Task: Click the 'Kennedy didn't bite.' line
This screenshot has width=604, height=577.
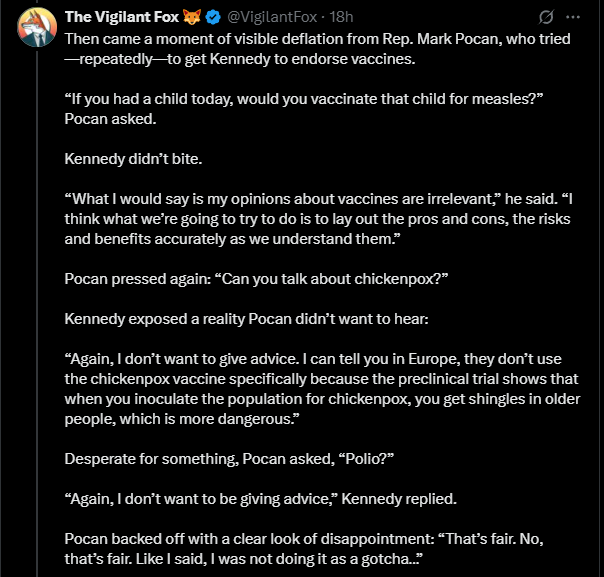Action: click(x=133, y=159)
